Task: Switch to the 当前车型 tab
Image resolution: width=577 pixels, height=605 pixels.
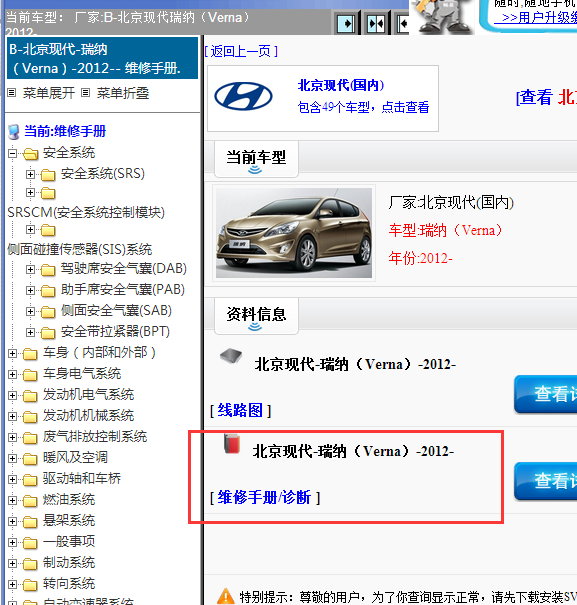Action: [x=256, y=159]
